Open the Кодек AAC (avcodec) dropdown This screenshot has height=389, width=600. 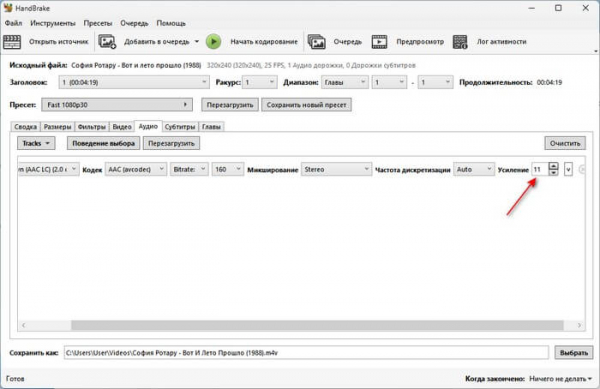136,169
